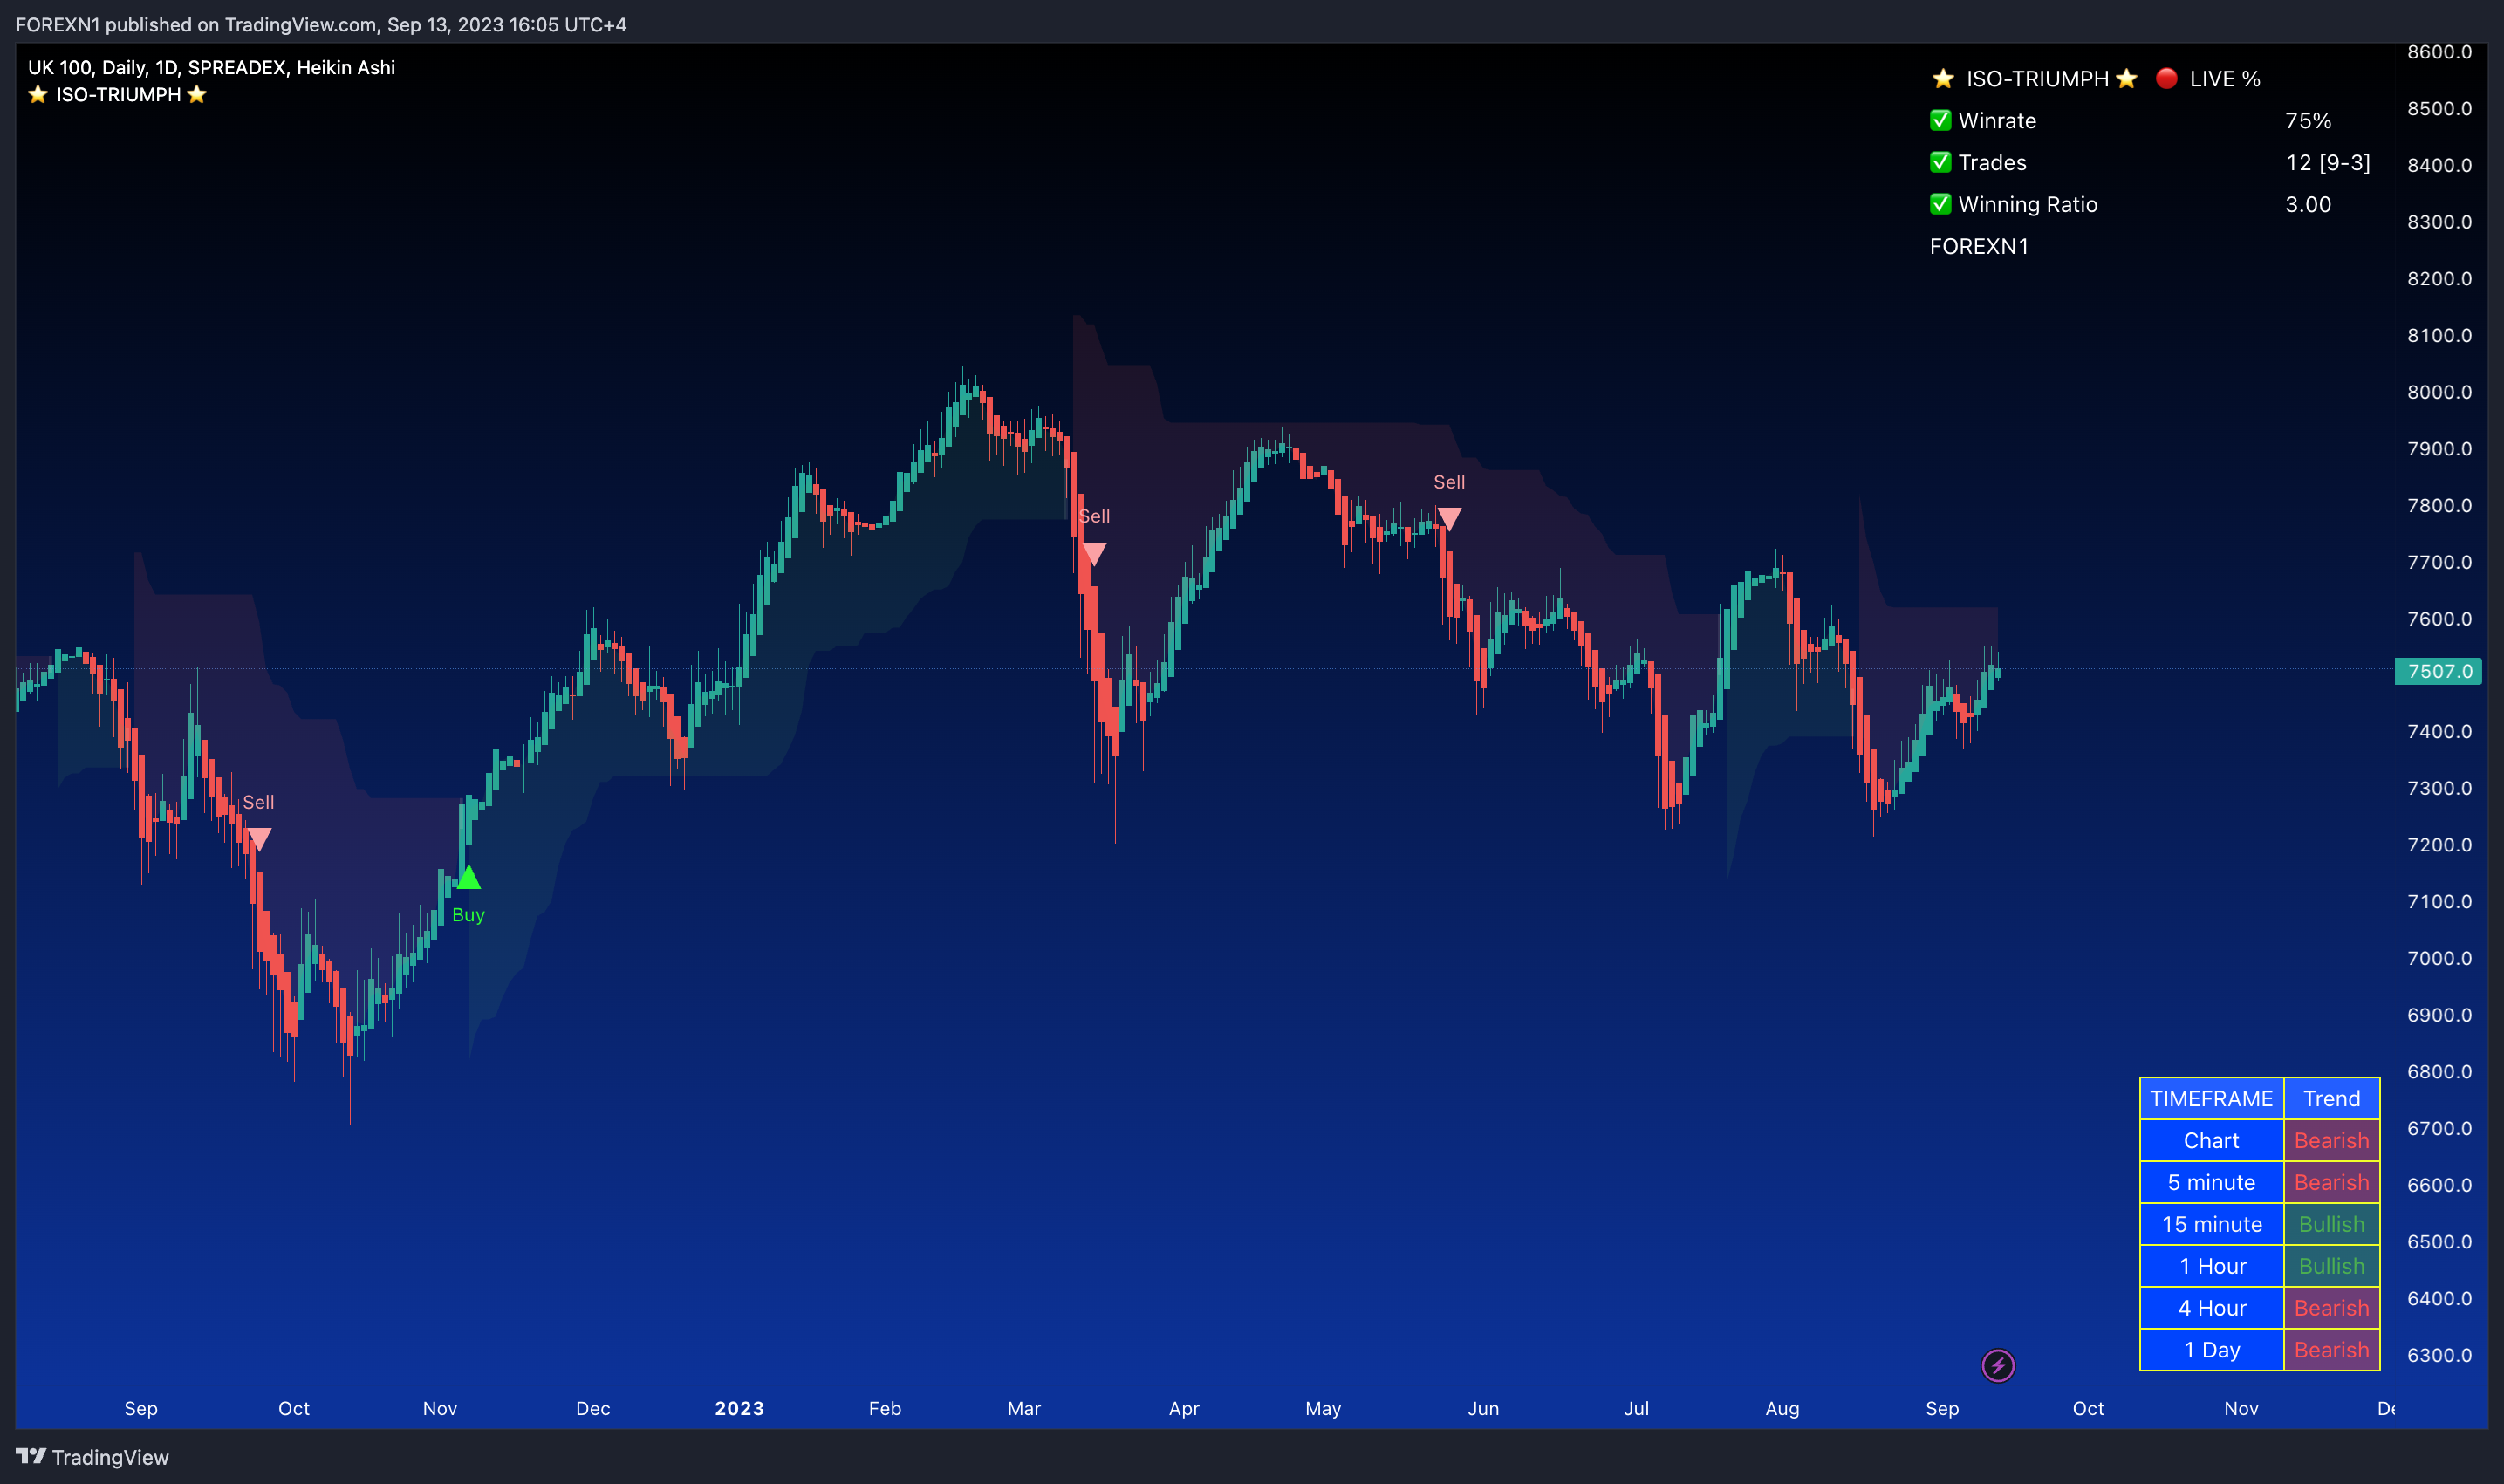Click the red LIVE % indicator dot
Viewport: 2504px width, 1484px height.
(2166, 78)
